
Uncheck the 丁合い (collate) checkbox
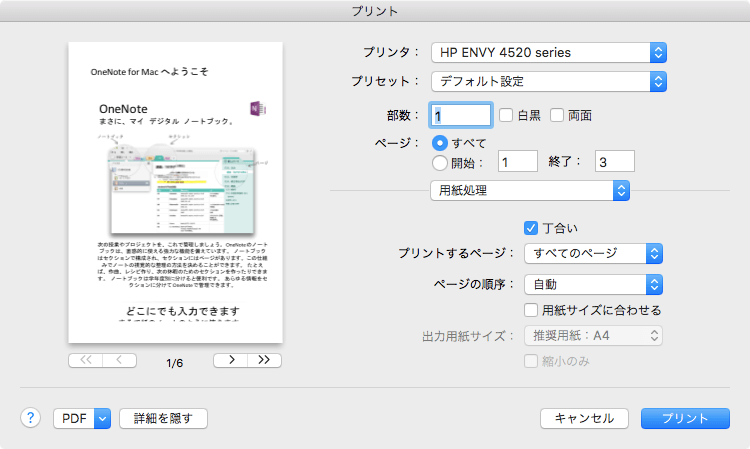(531, 228)
